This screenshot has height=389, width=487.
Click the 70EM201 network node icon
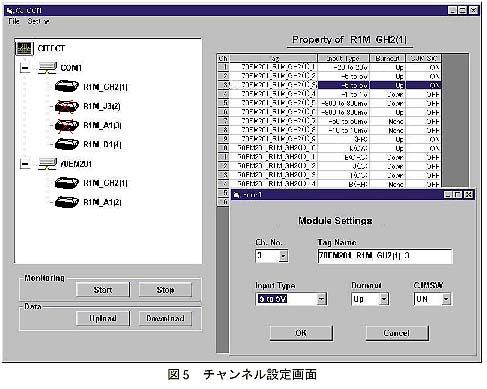[47, 164]
